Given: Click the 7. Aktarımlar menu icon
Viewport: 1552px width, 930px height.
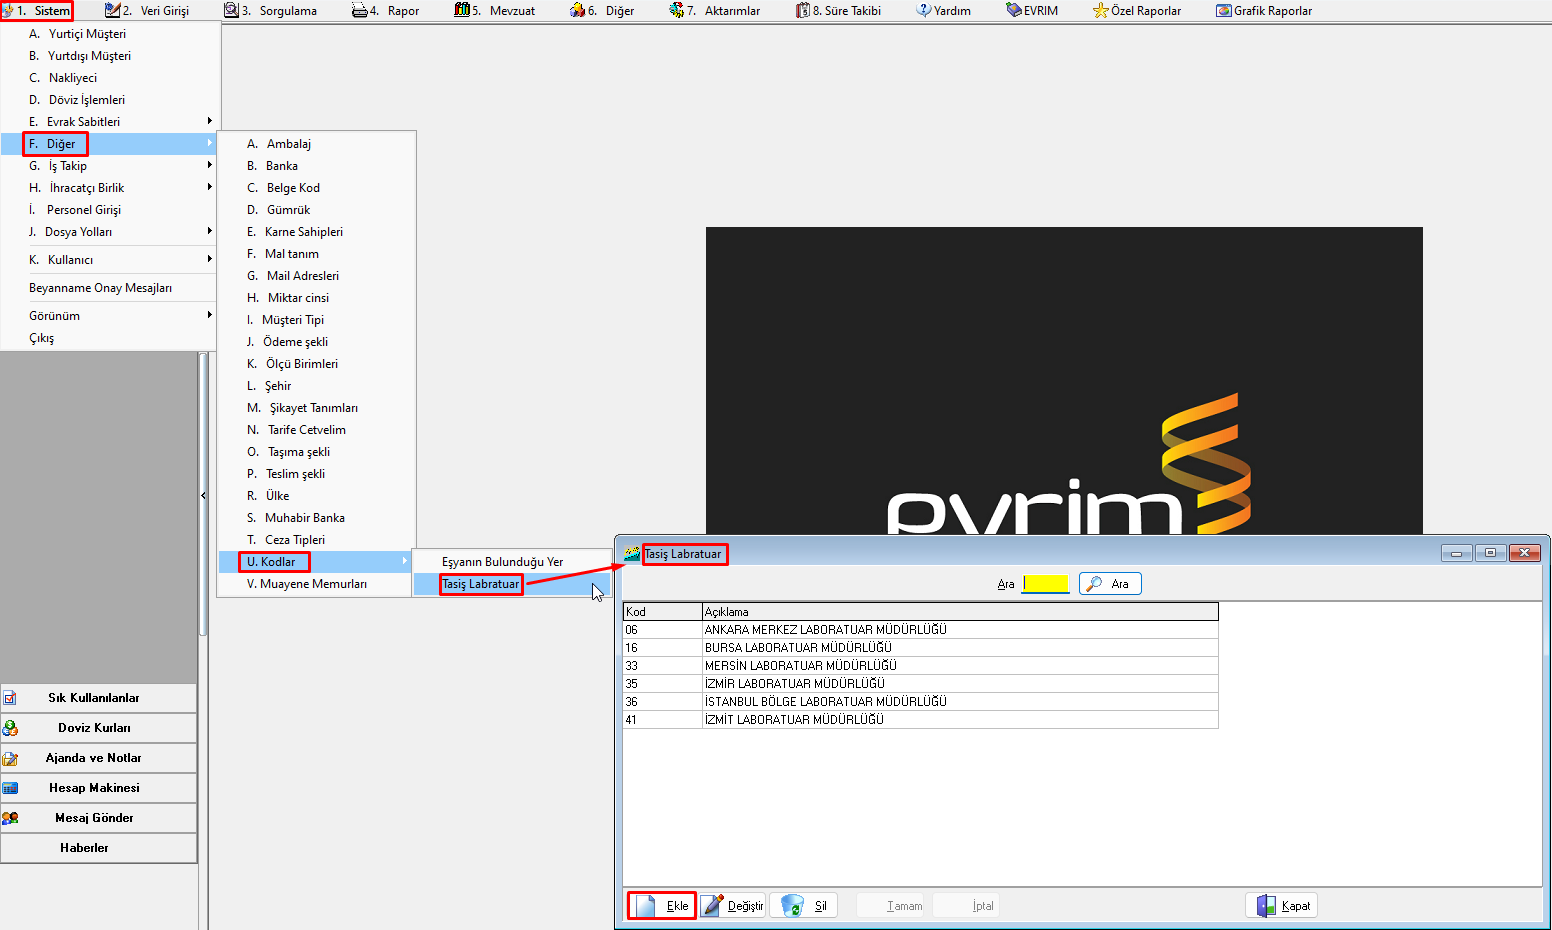Looking at the screenshot, I should click(677, 11).
